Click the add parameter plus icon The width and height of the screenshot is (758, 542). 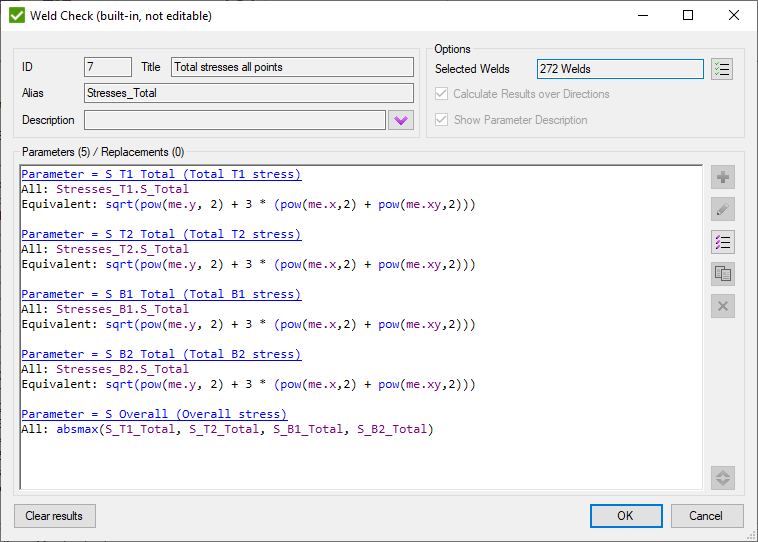click(x=722, y=178)
